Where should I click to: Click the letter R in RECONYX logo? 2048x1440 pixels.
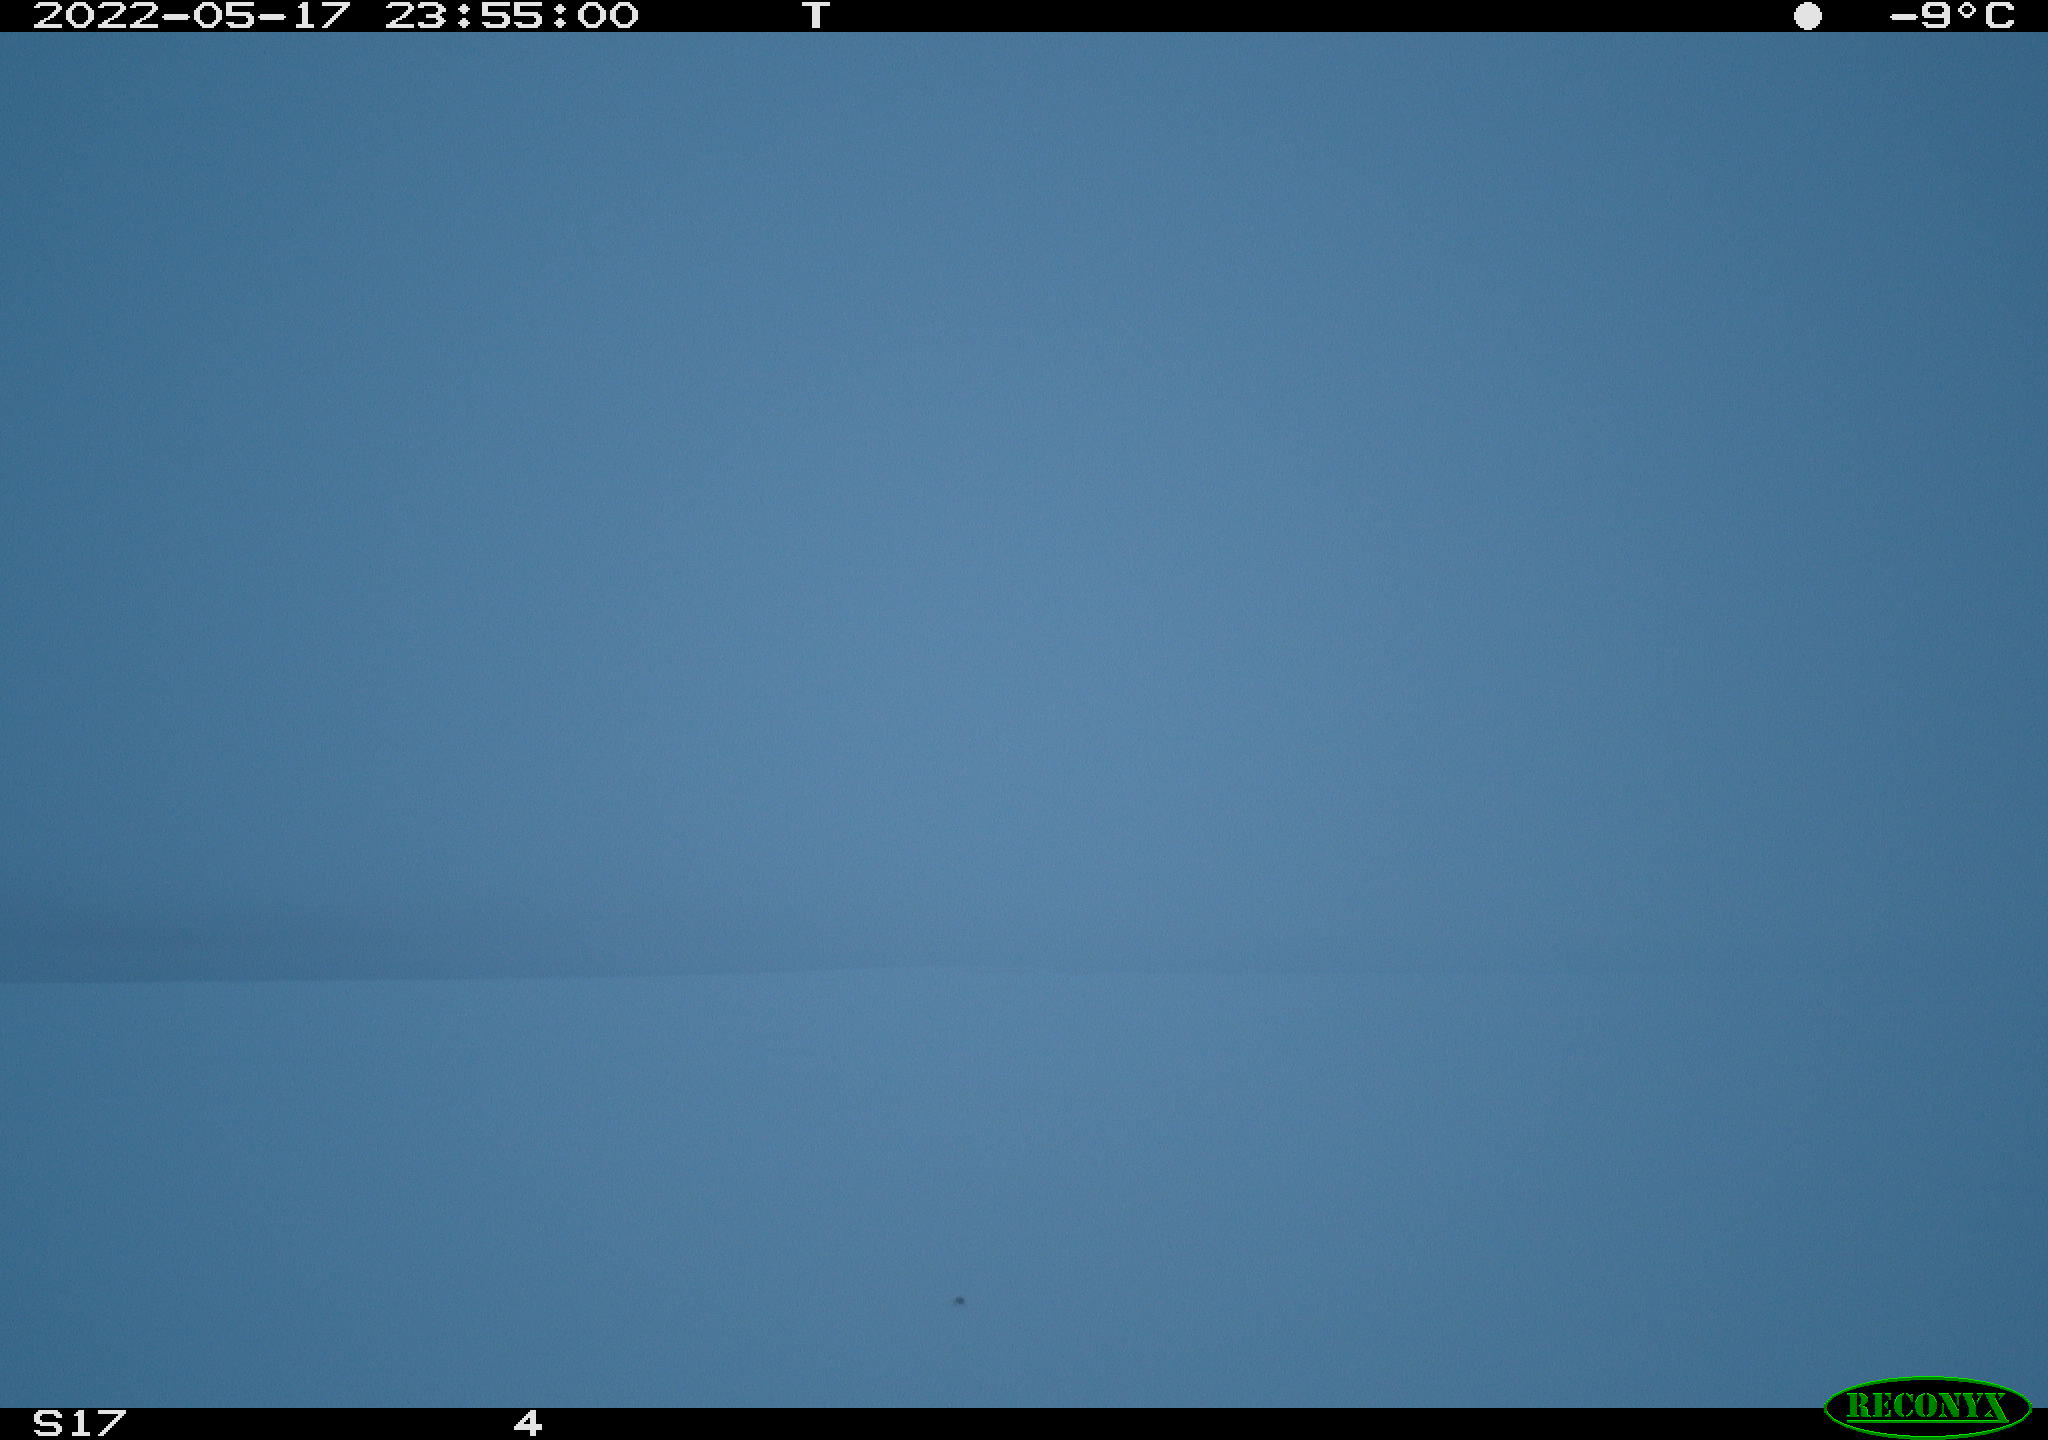click(x=1857, y=1406)
